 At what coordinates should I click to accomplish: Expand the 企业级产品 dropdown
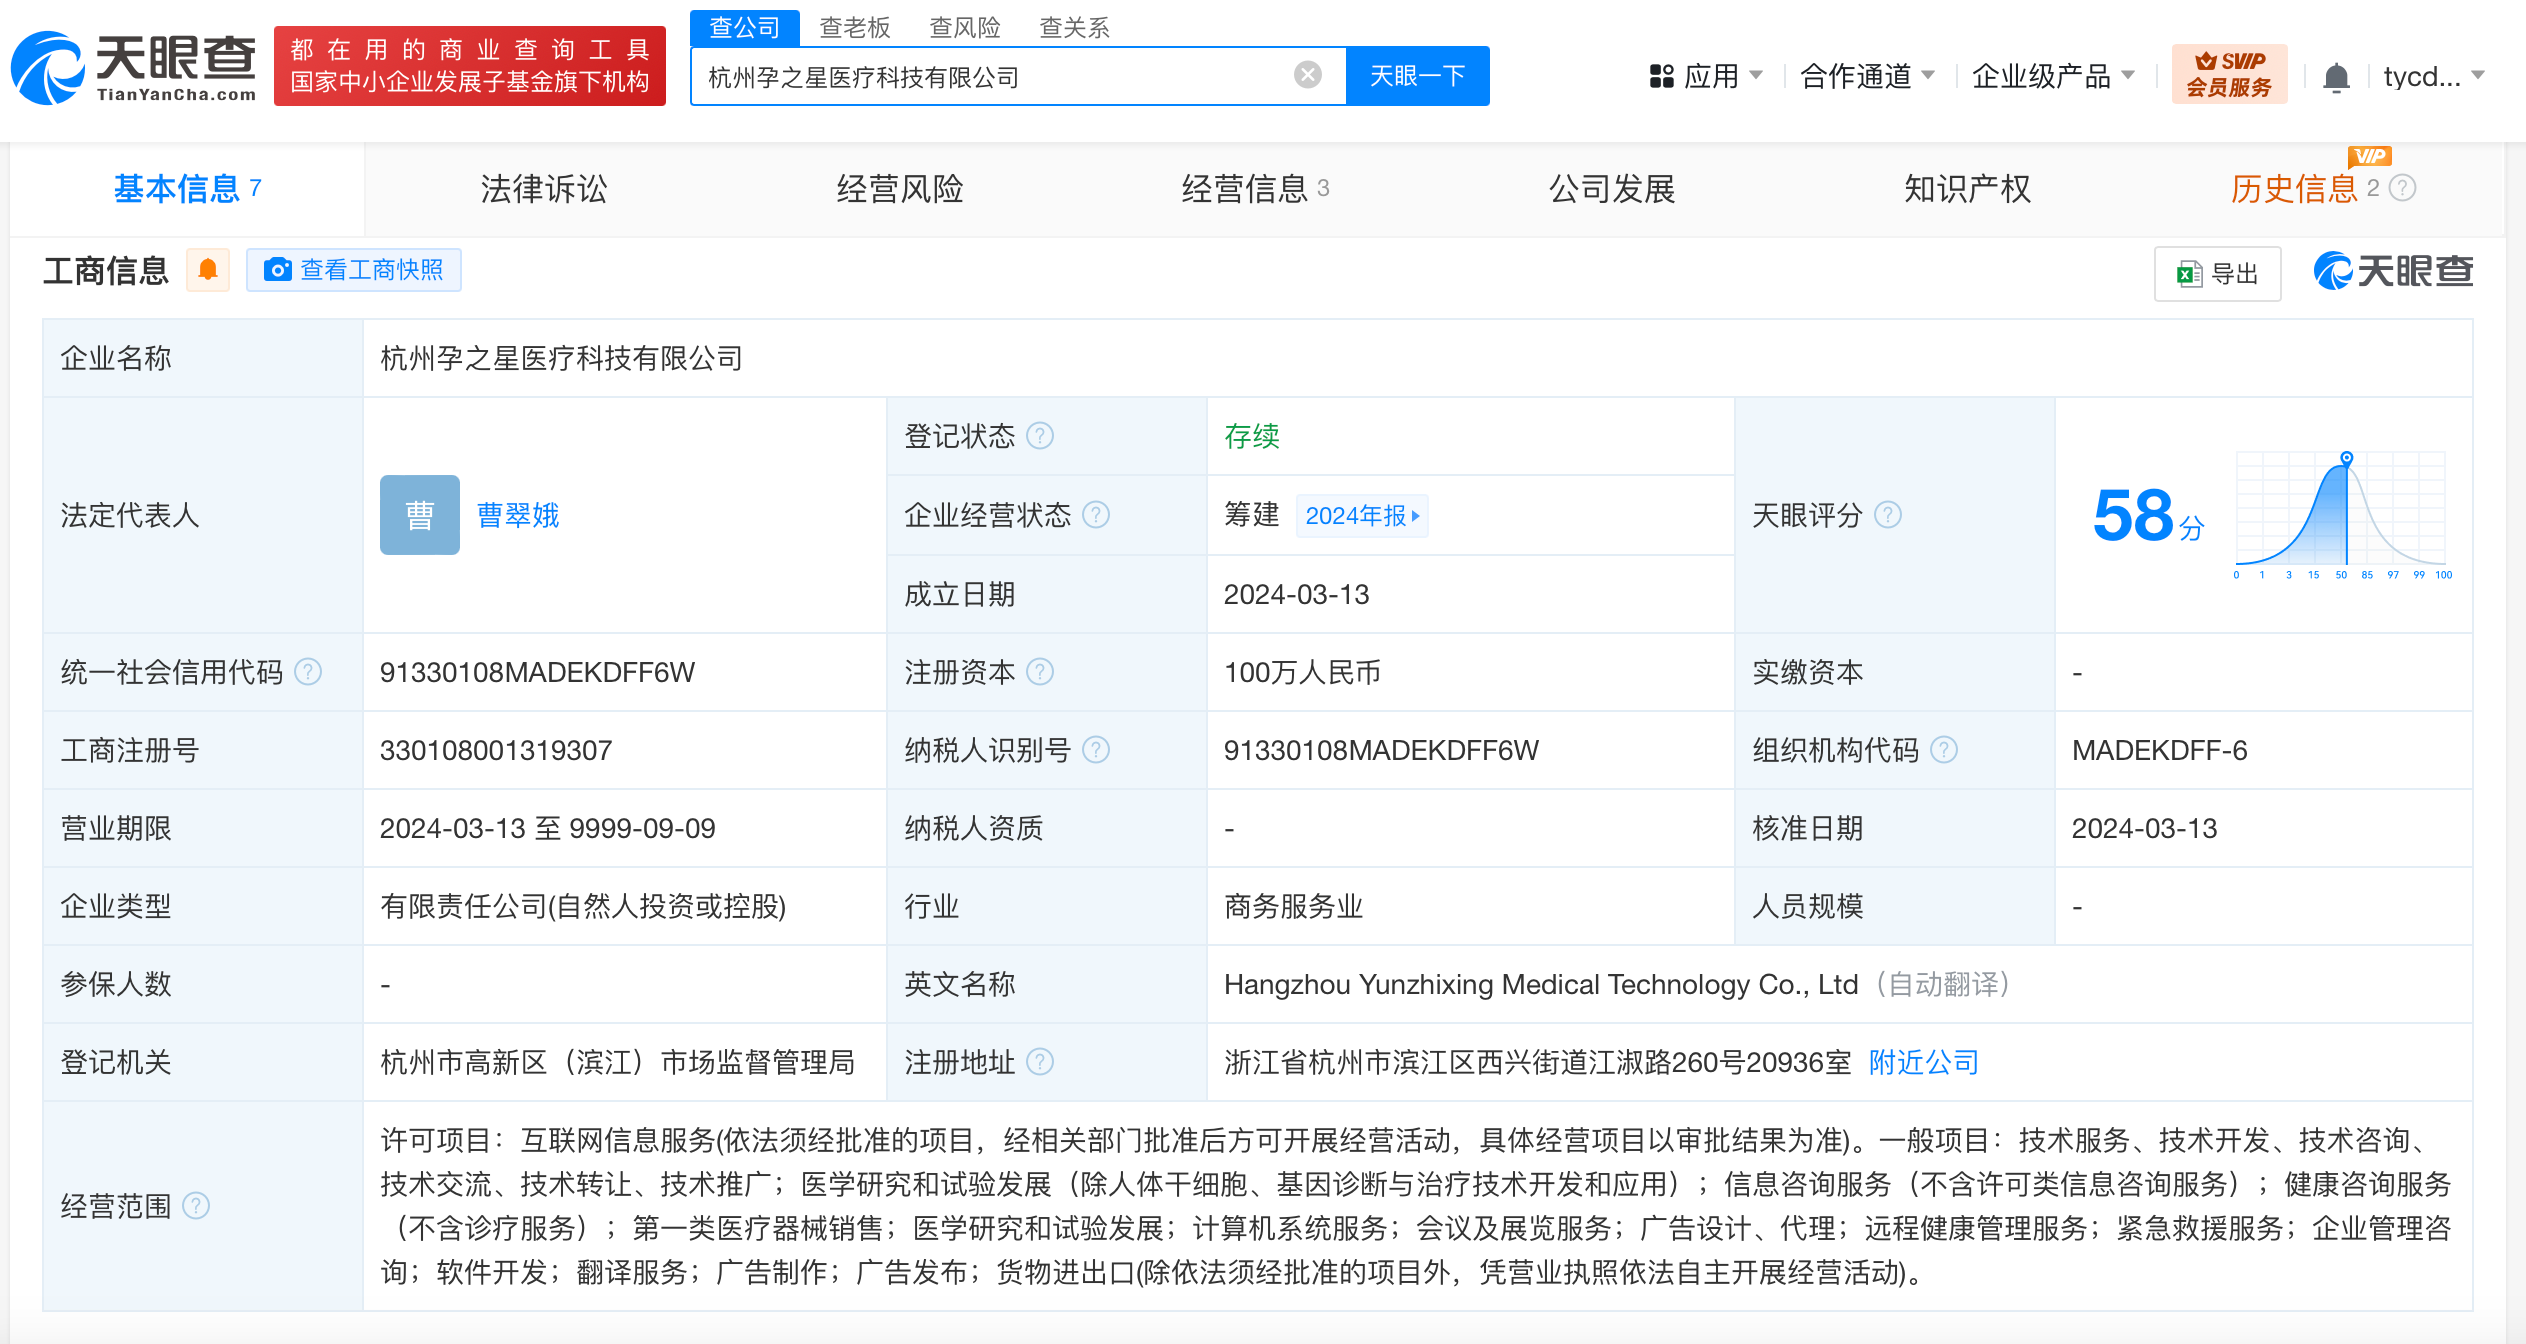point(2053,76)
